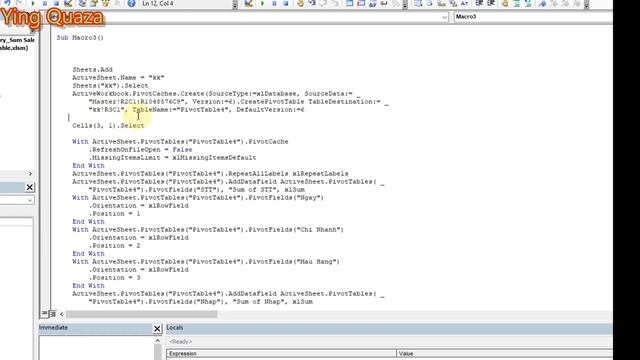Viewport: 640px width, 360px height.
Task: Uncomment Block the selected lines
Action: [528, 3]
